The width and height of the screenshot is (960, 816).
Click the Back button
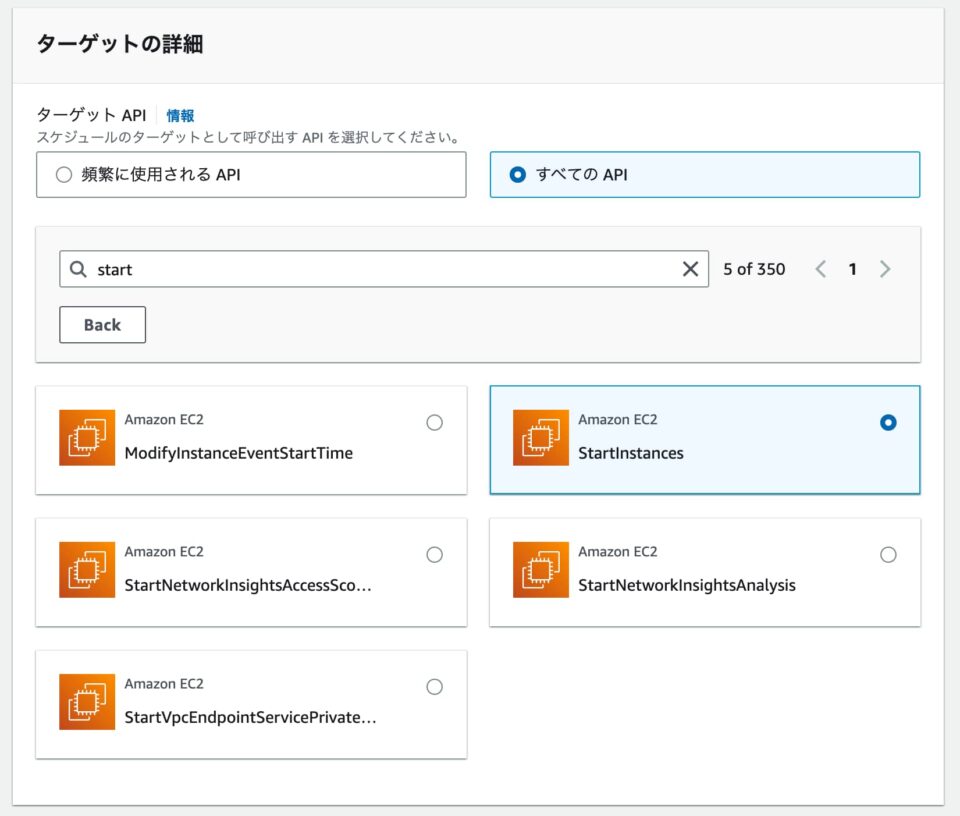[102, 324]
